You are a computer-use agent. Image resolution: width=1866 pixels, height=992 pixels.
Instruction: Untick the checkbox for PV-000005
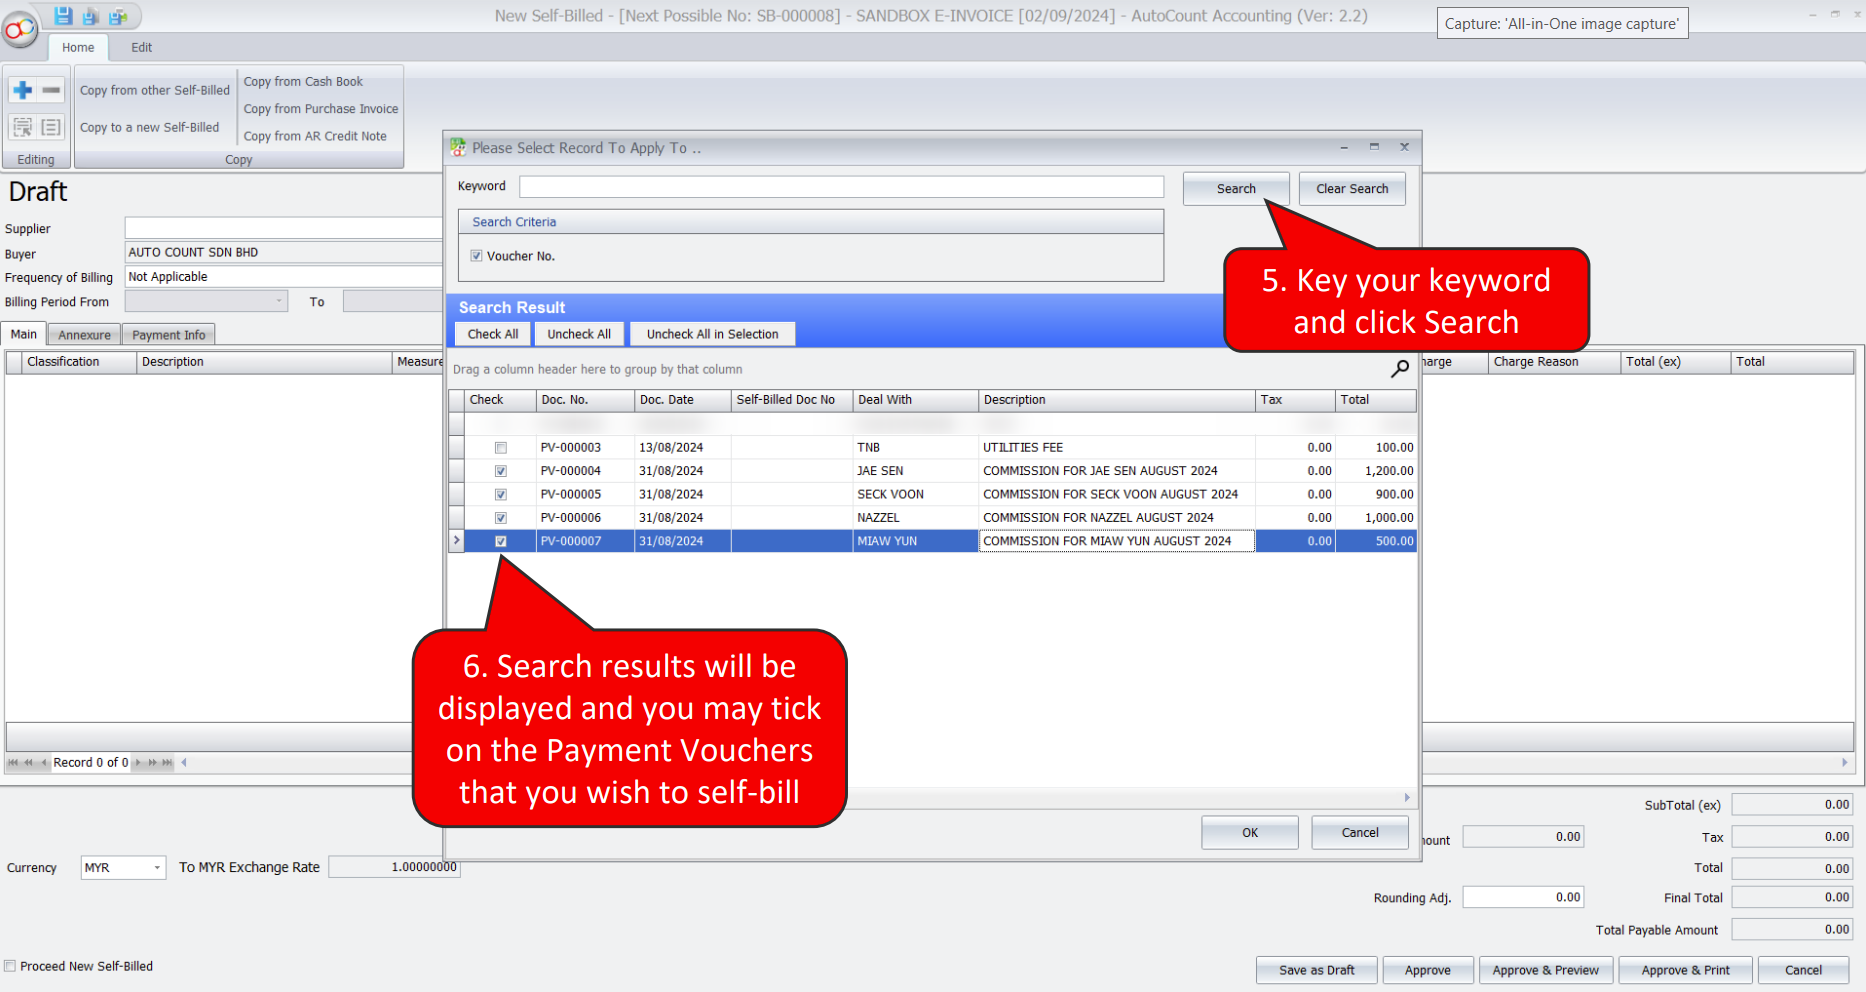(501, 495)
